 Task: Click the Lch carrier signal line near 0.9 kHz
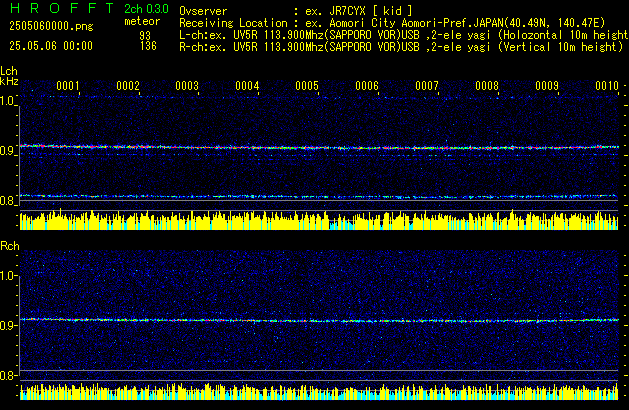(x=319, y=147)
